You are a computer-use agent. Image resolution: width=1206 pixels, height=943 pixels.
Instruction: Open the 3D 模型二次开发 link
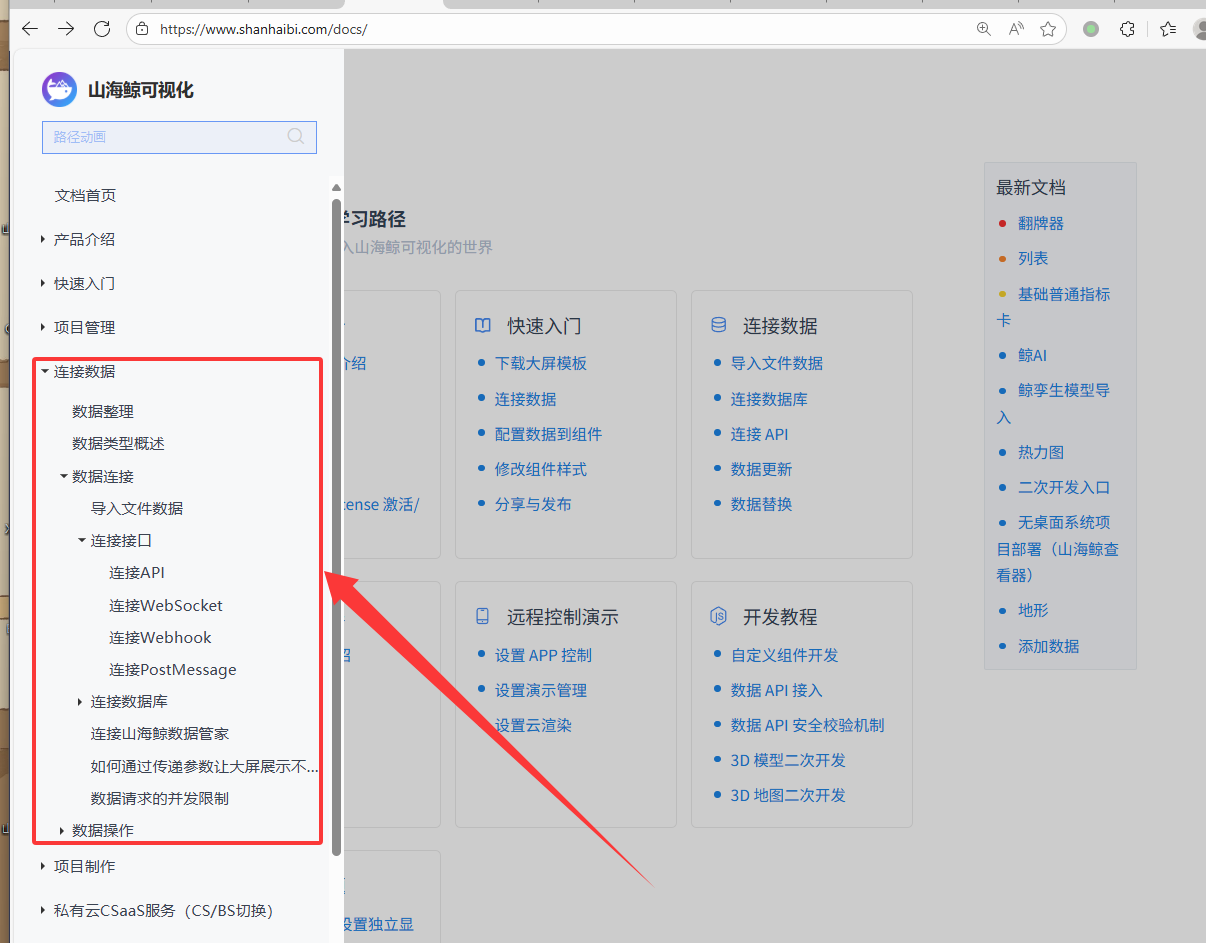click(788, 760)
